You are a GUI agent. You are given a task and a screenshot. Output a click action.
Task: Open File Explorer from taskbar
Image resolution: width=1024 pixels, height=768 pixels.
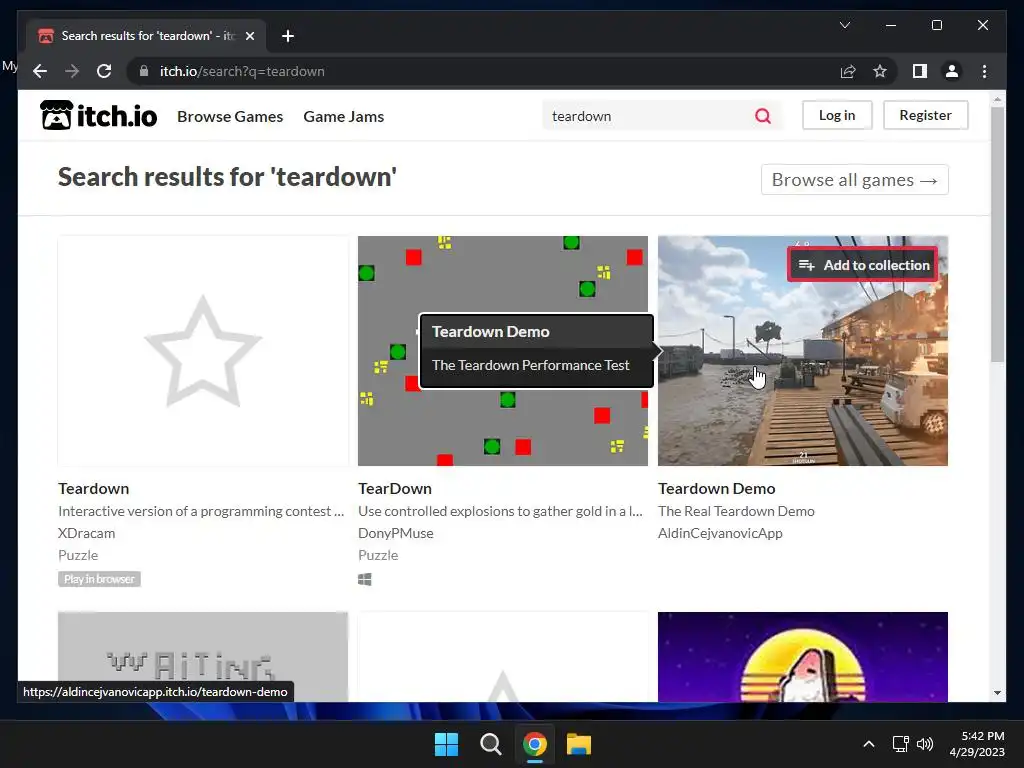(579, 744)
